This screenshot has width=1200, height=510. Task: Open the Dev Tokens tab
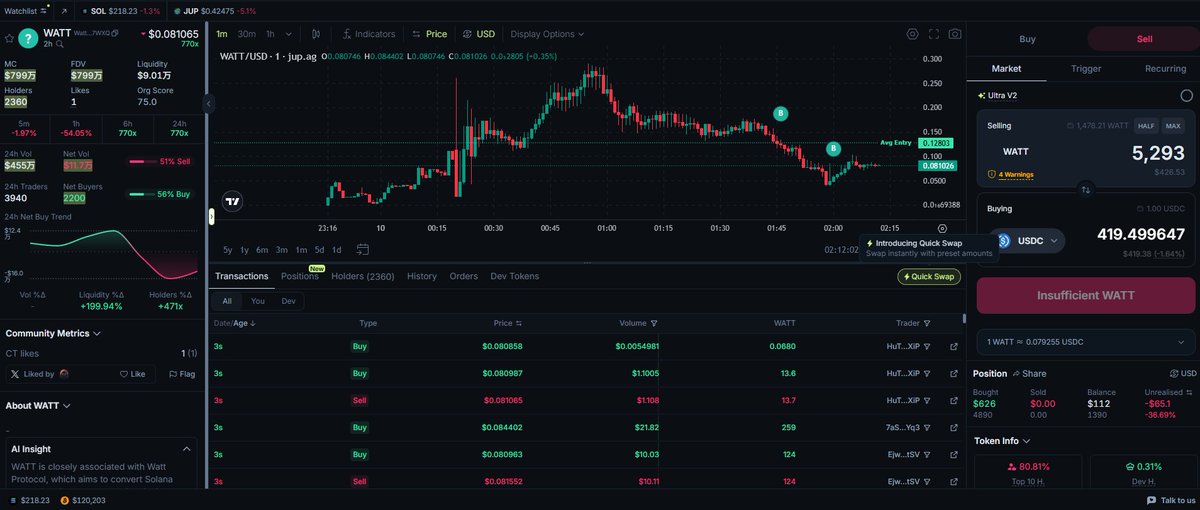point(514,276)
